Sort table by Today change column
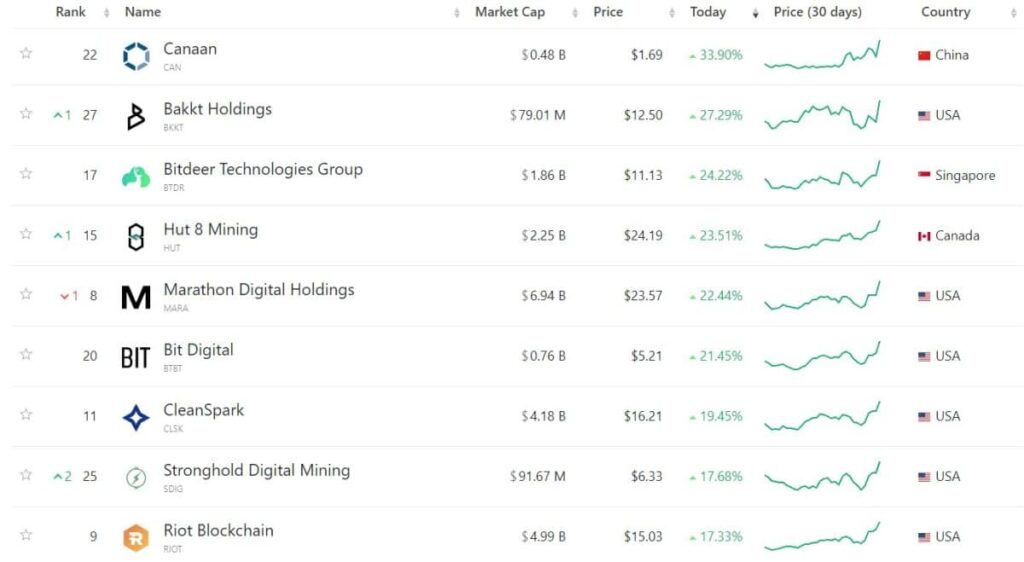Image resolution: width=1024 pixels, height=562 pixels. [x=708, y=12]
